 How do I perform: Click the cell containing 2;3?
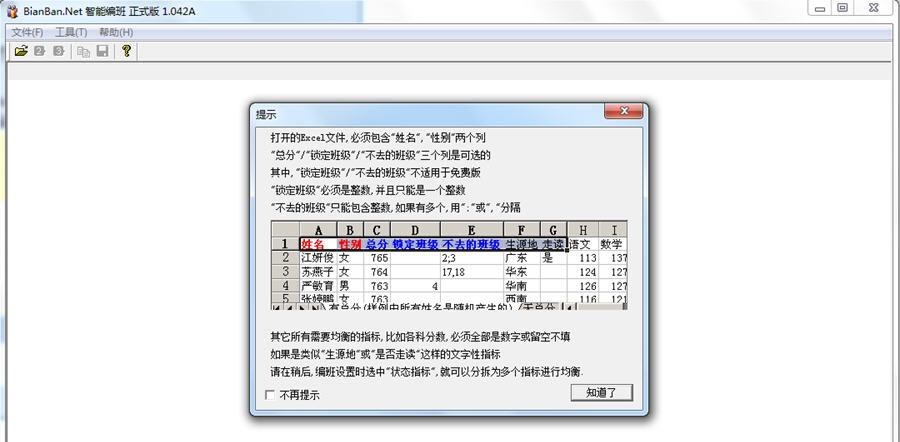(x=472, y=258)
